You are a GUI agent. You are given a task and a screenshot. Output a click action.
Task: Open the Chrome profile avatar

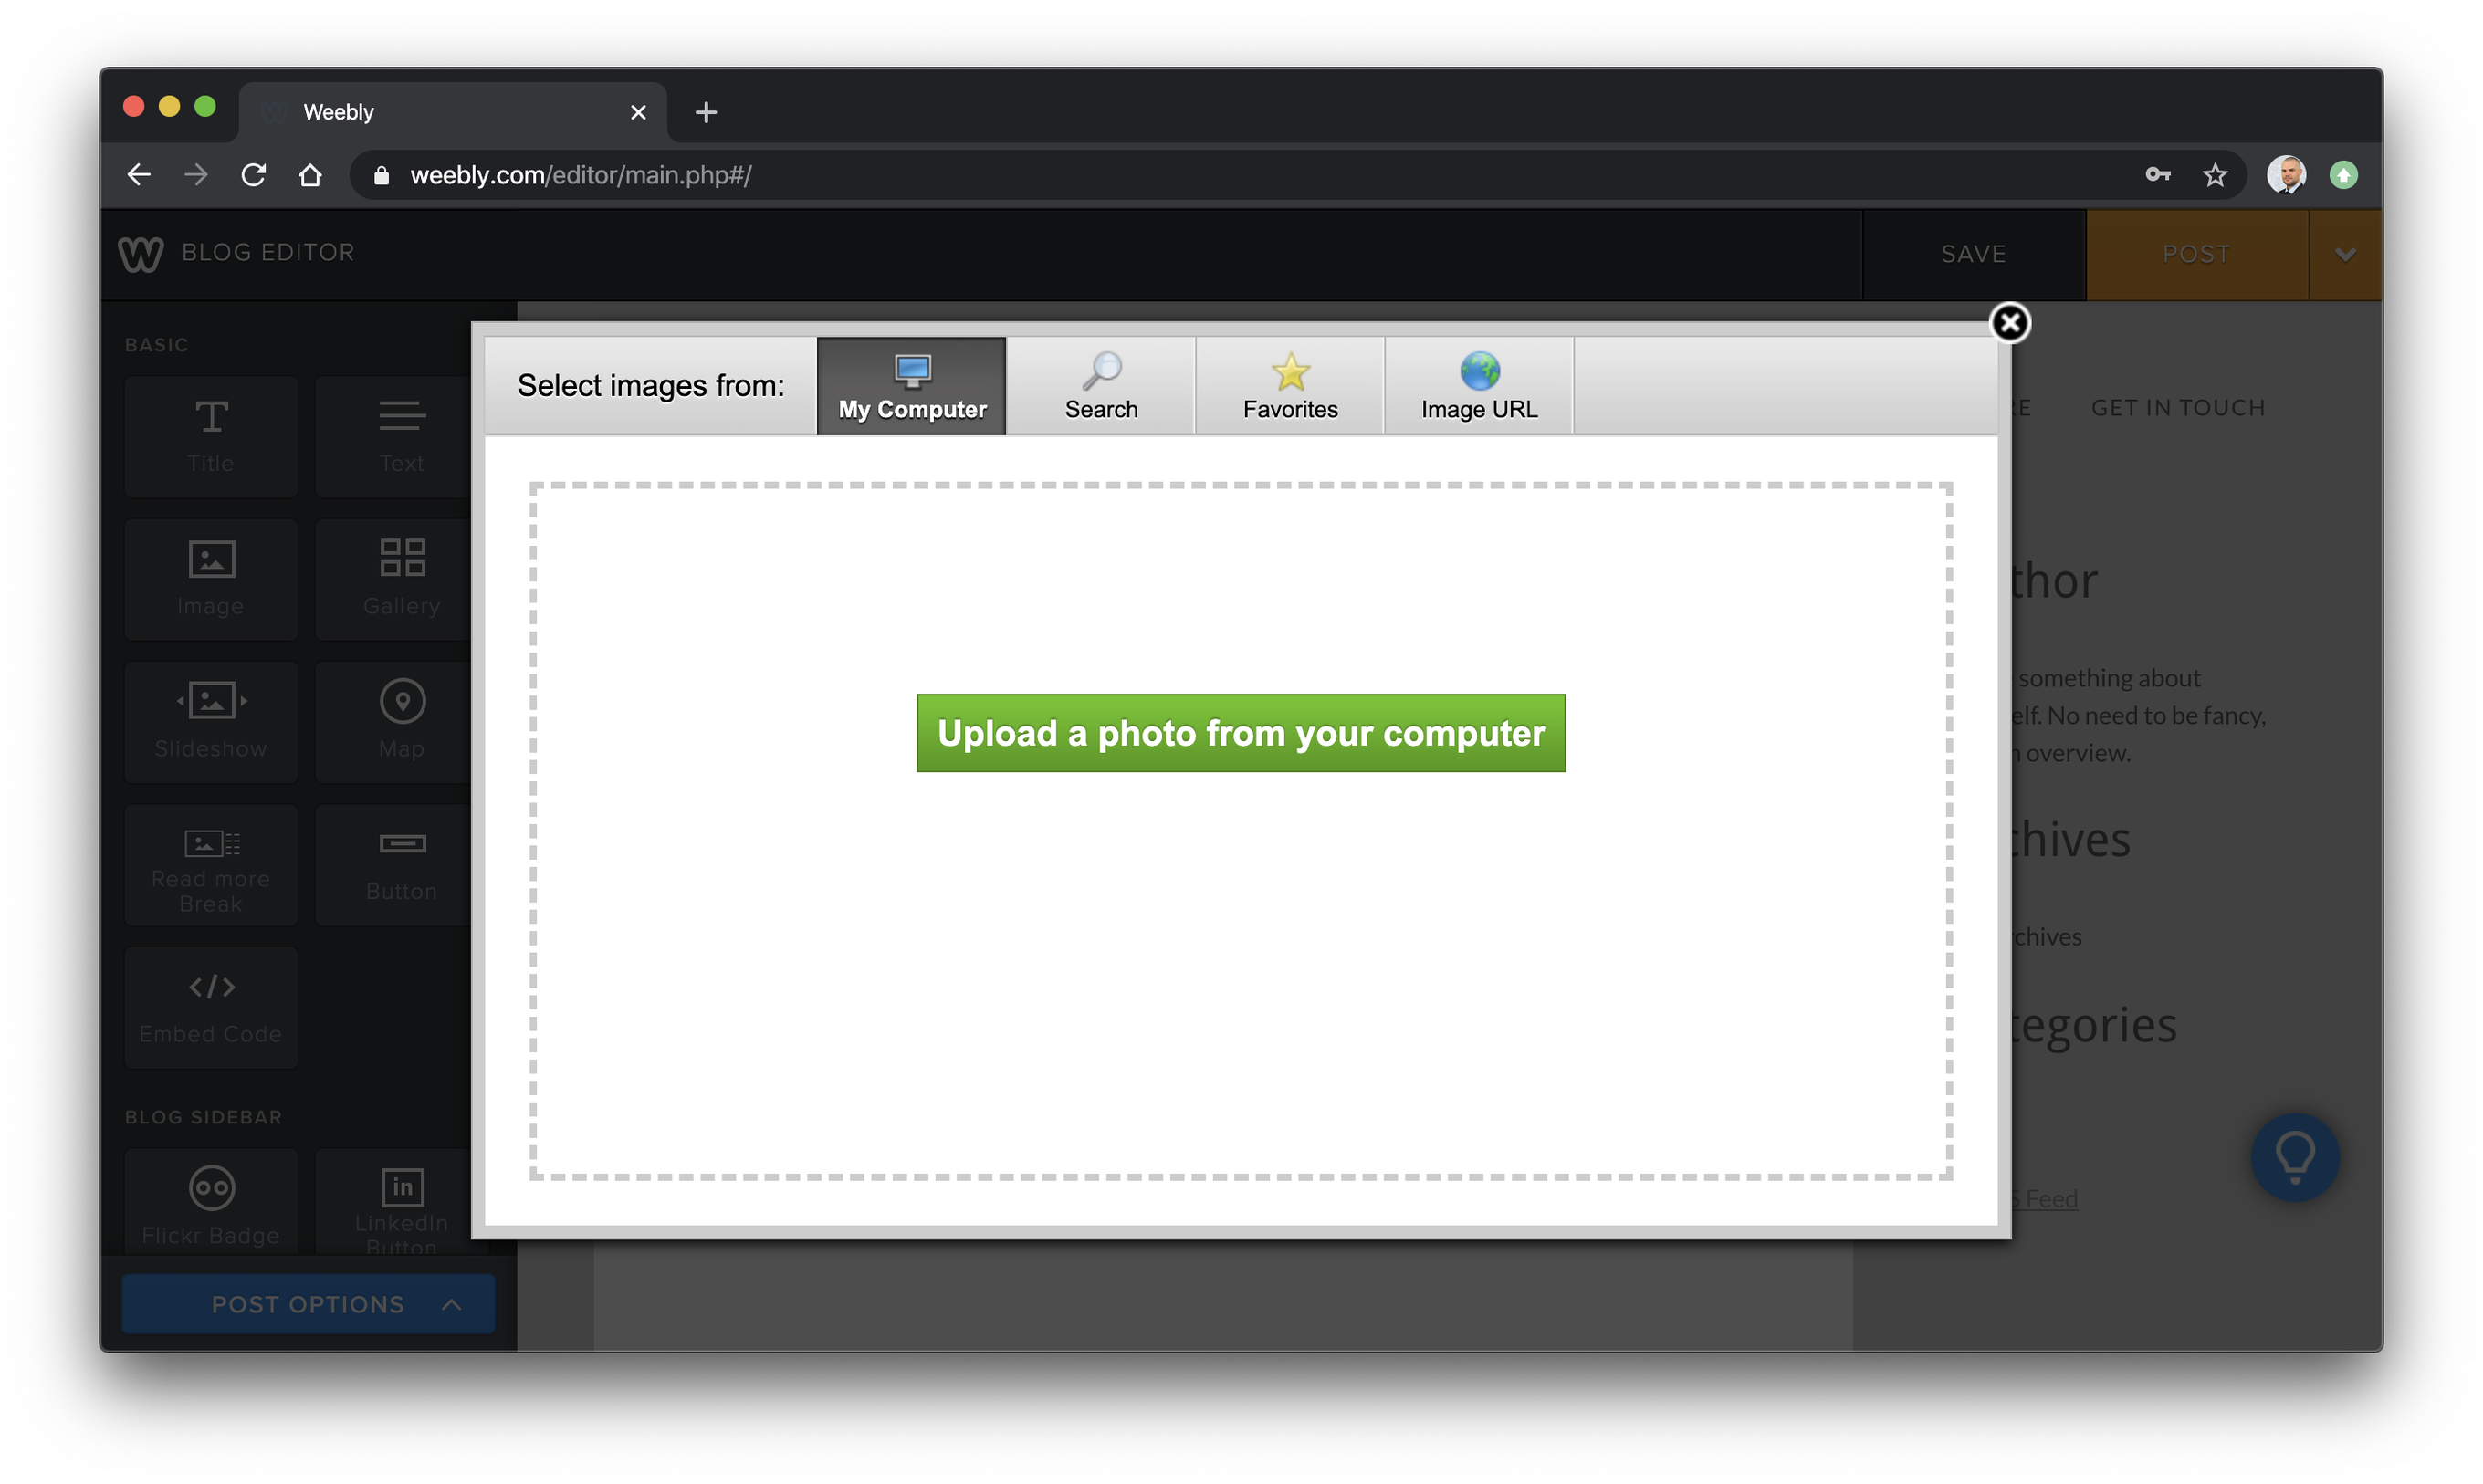pos(2286,175)
